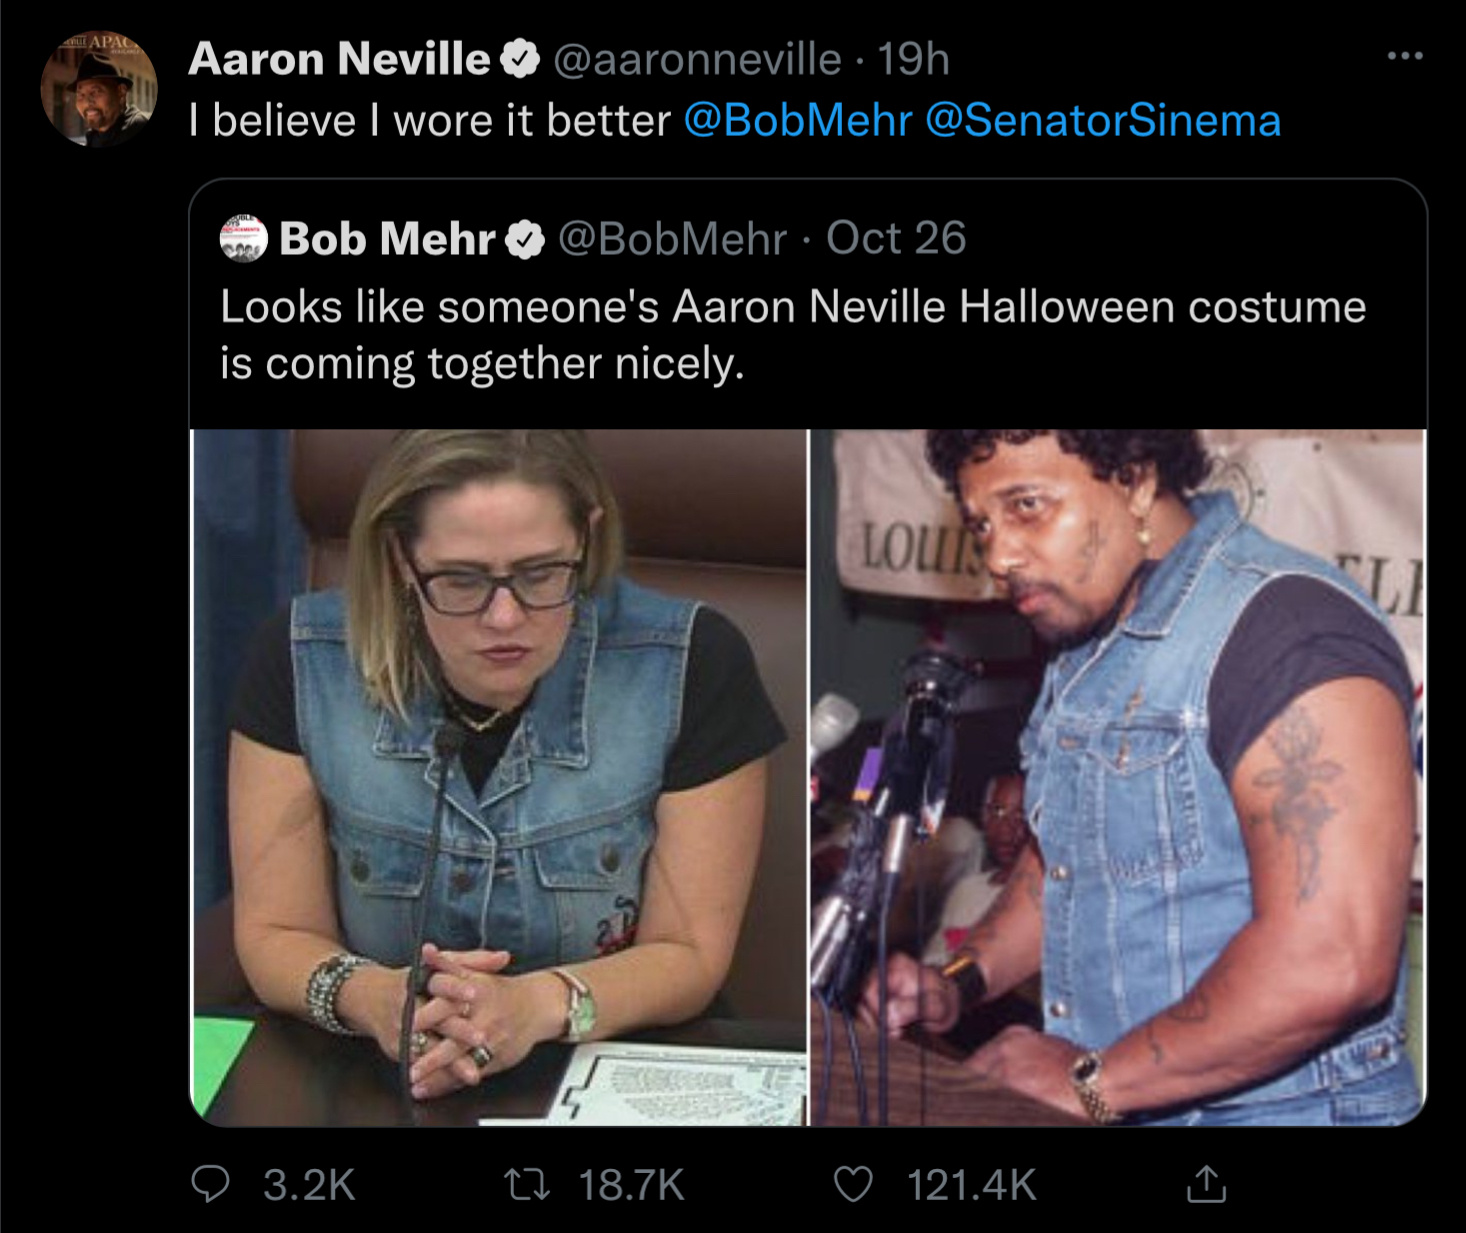Click the 19h timestamp
This screenshot has width=1466, height=1233.
coord(913,59)
